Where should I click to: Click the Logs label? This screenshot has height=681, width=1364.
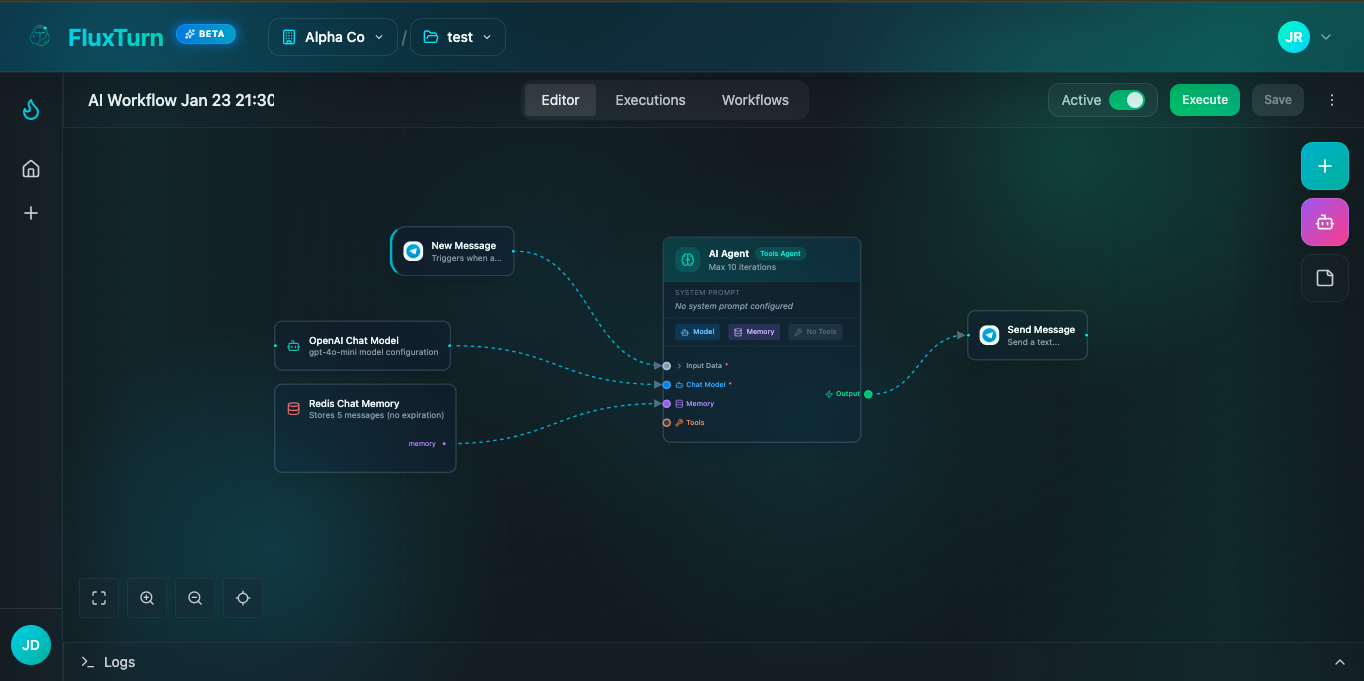pyautogui.click(x=119, y=662)
